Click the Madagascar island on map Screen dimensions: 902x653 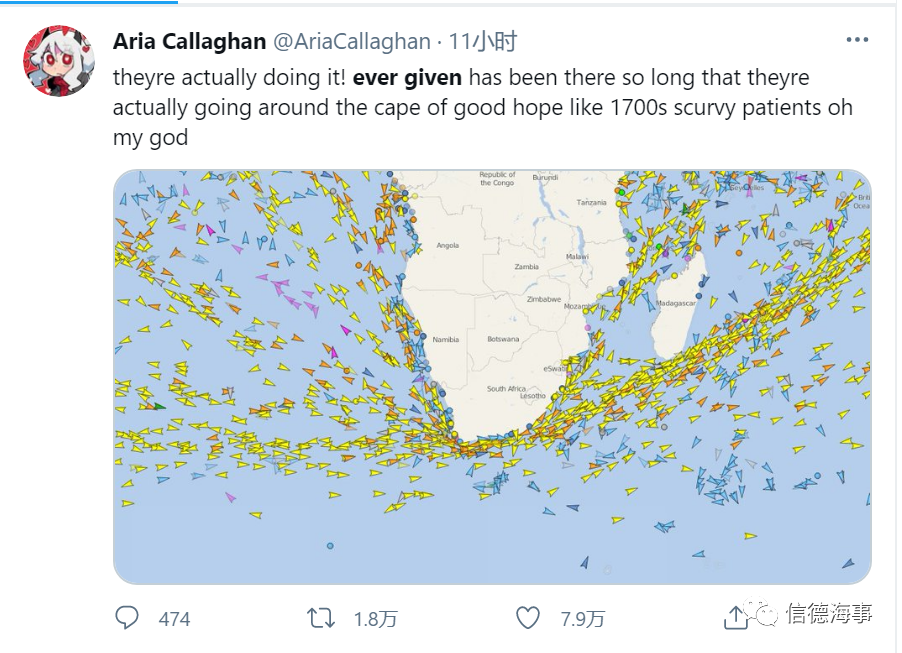[x=676, y=304]
